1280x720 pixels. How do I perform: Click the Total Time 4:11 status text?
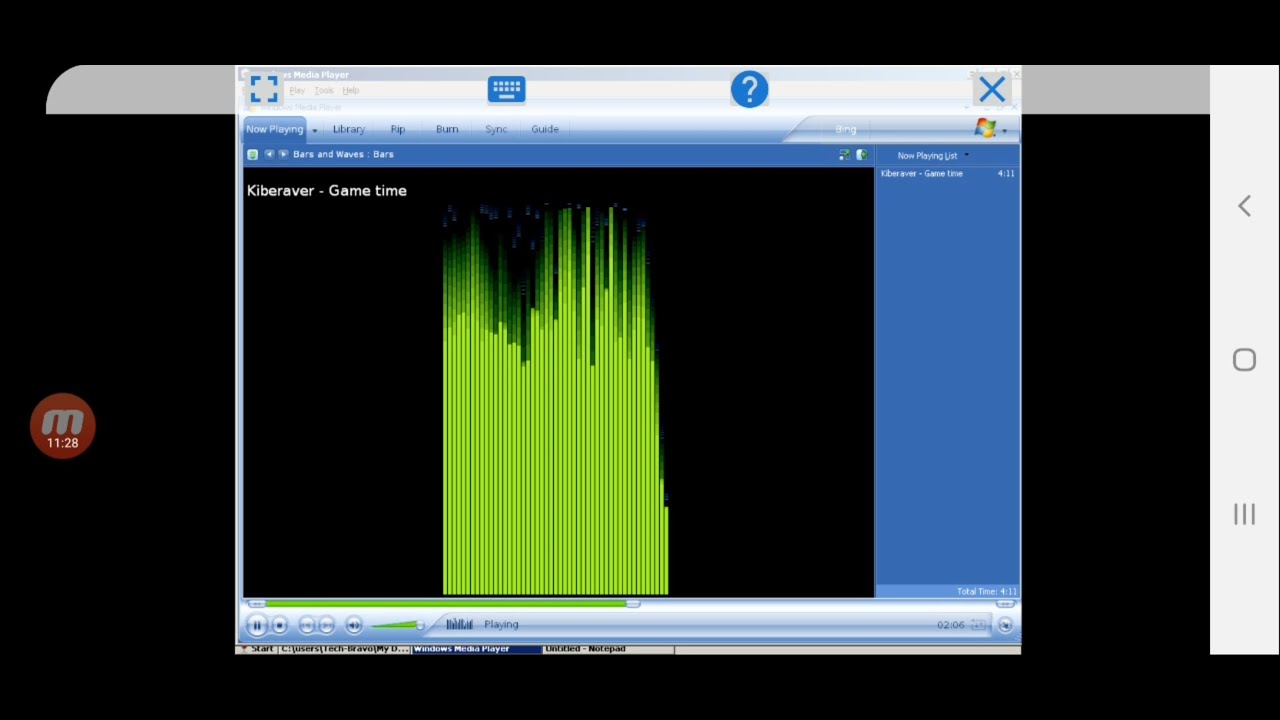pos(986,591)
